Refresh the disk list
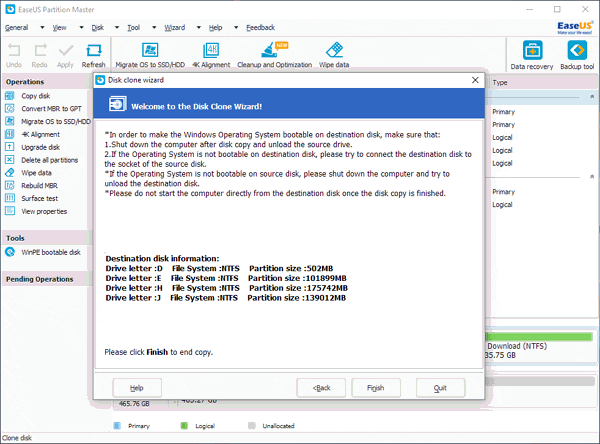The width and height of the screenshot is (600, 444). (93, 55)
